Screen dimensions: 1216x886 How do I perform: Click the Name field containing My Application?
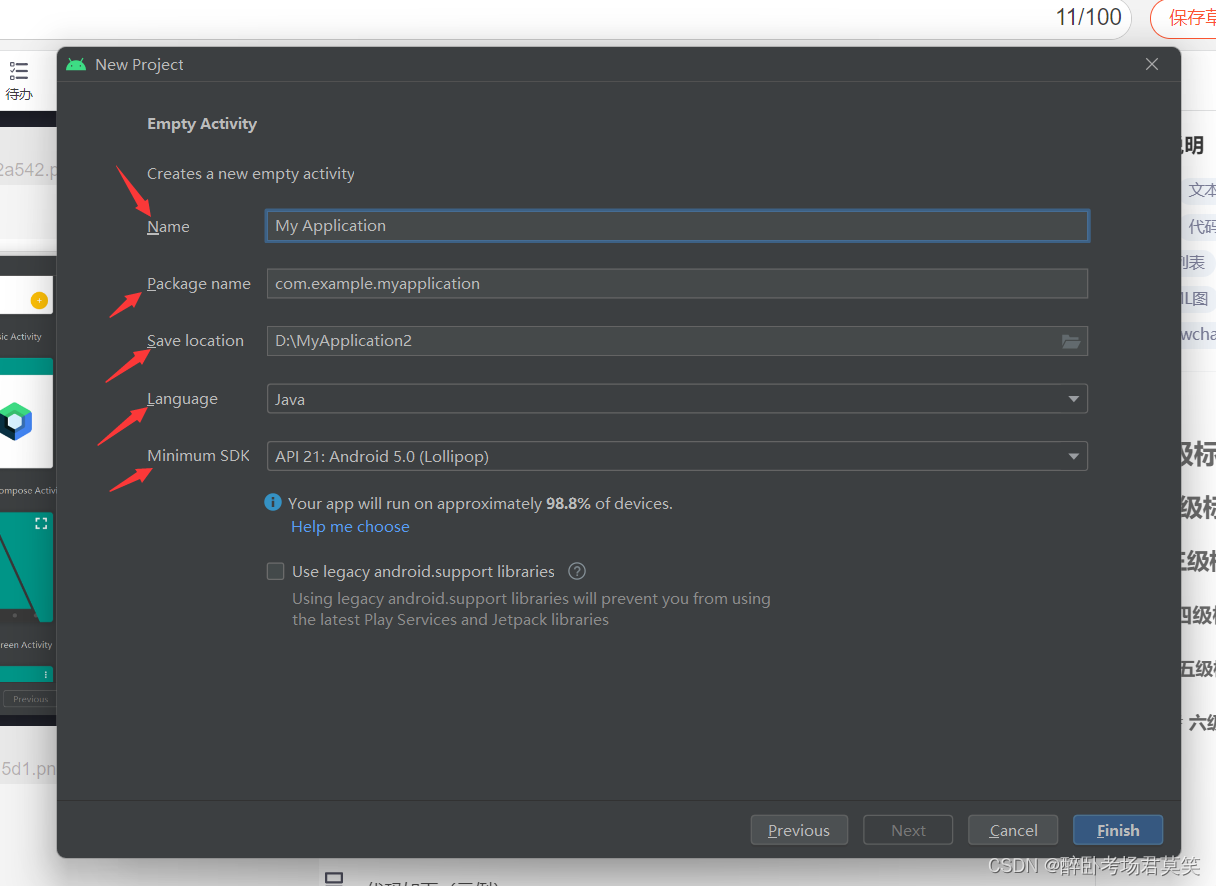677,226
